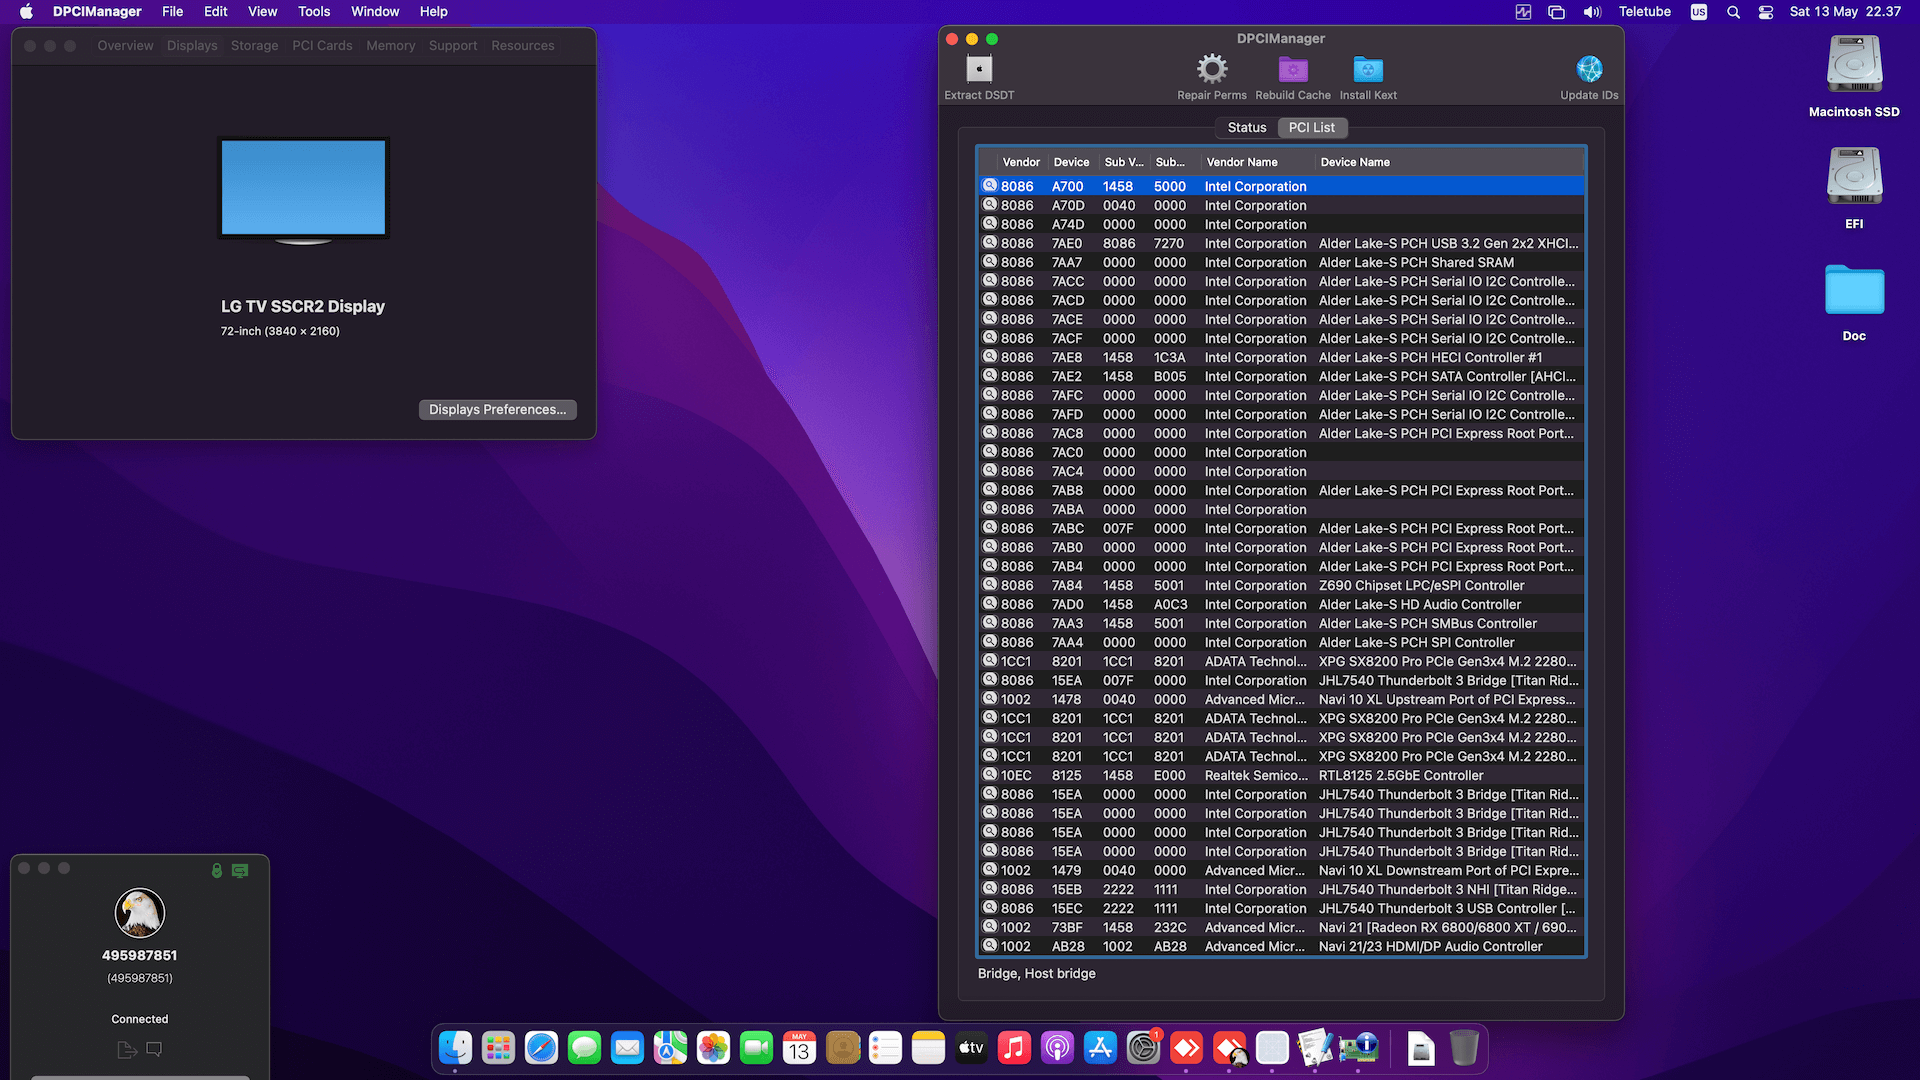Open the Help menu
The width and height of the screenshot is (1920, 1080).
433,12
